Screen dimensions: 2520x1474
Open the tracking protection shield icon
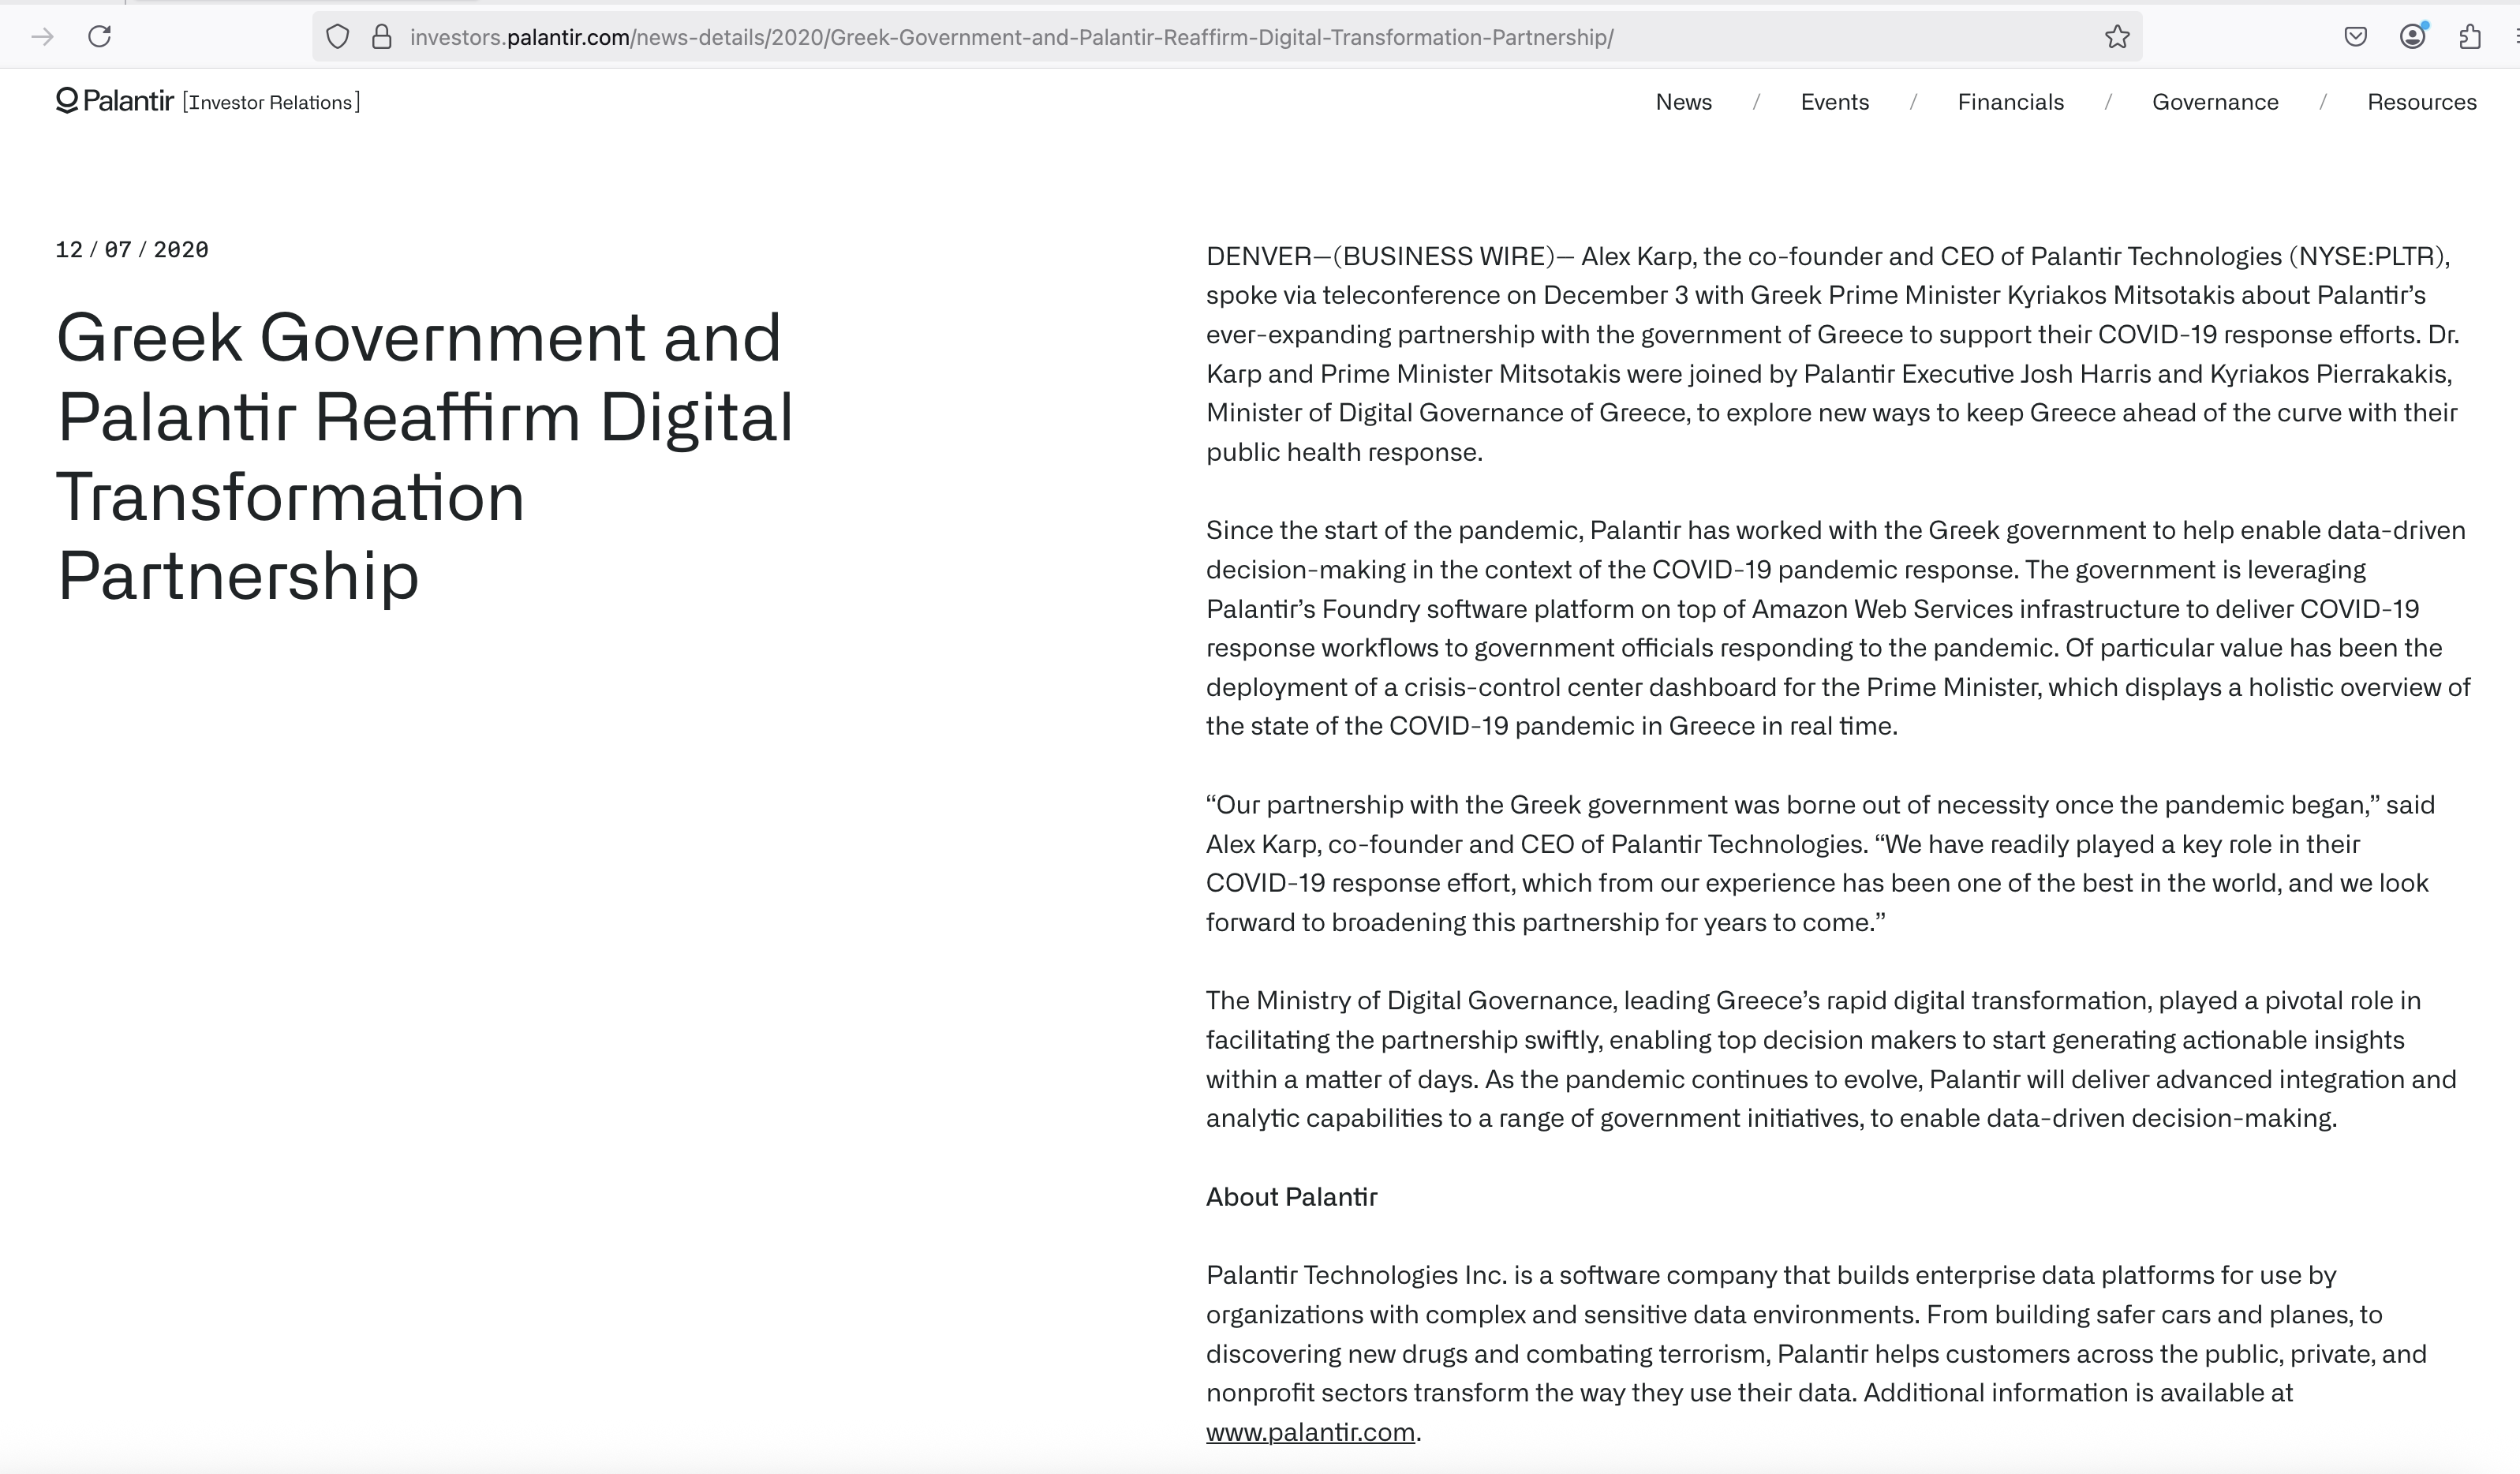338,37
